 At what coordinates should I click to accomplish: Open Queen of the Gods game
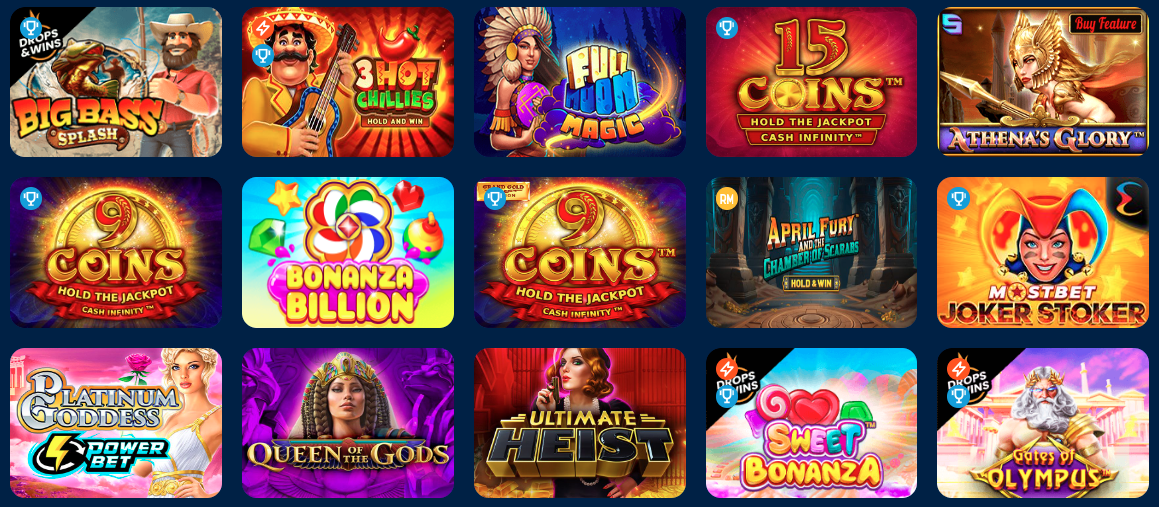[347, 423]
